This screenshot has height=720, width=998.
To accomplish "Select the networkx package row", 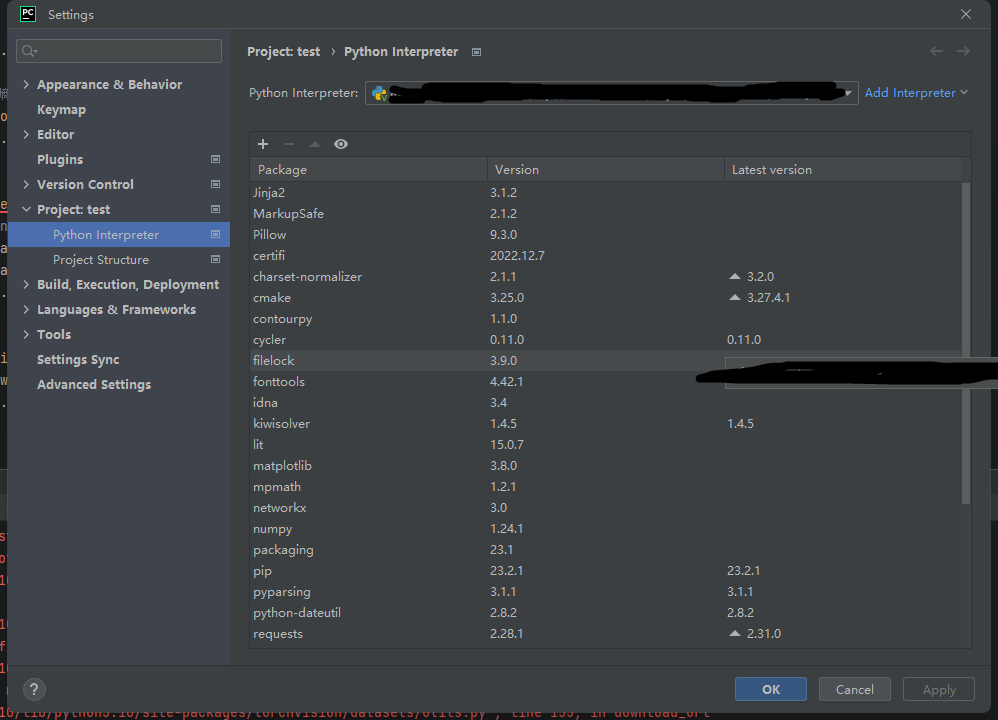I will point(605,507).
